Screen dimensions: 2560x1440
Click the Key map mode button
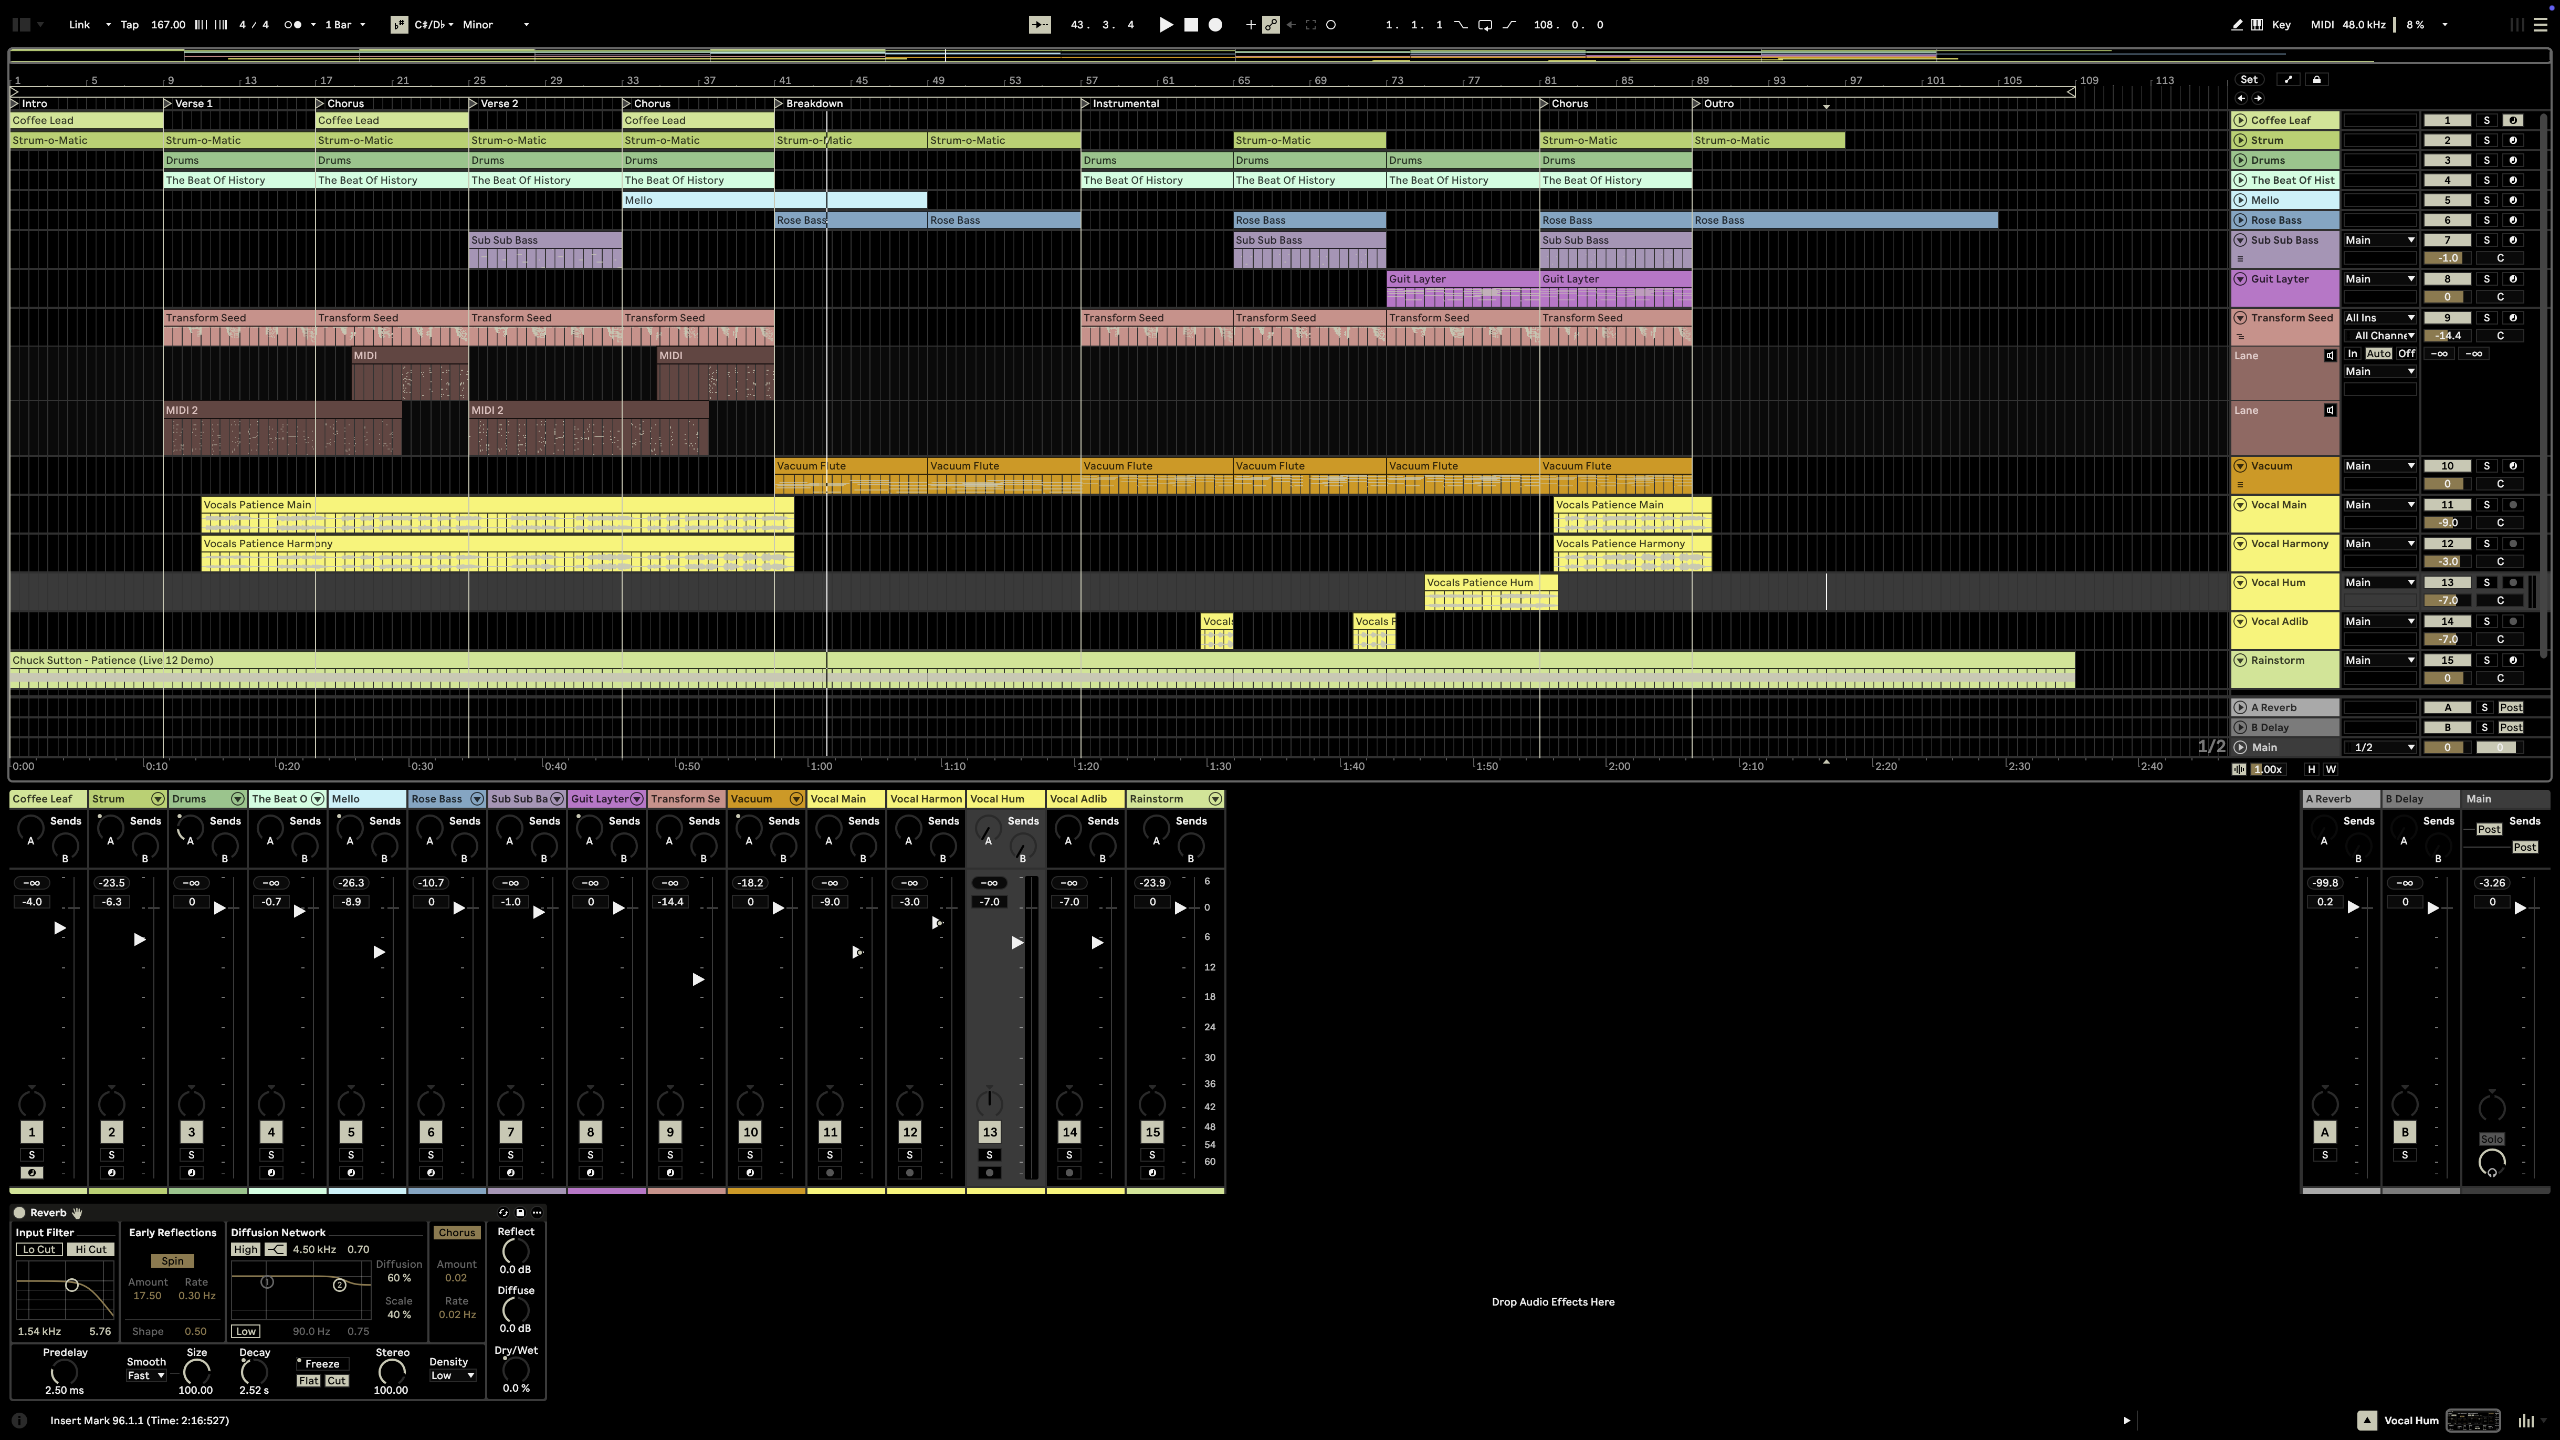point(2281,25)
